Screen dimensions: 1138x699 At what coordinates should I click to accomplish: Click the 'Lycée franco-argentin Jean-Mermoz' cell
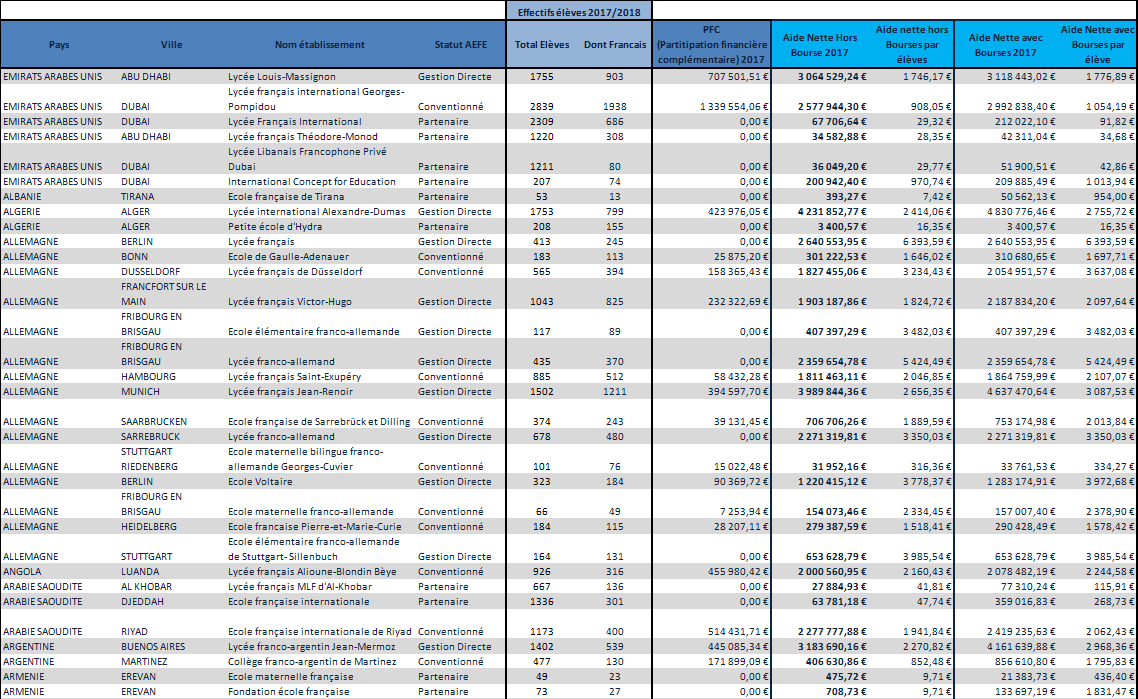(313, 647)
